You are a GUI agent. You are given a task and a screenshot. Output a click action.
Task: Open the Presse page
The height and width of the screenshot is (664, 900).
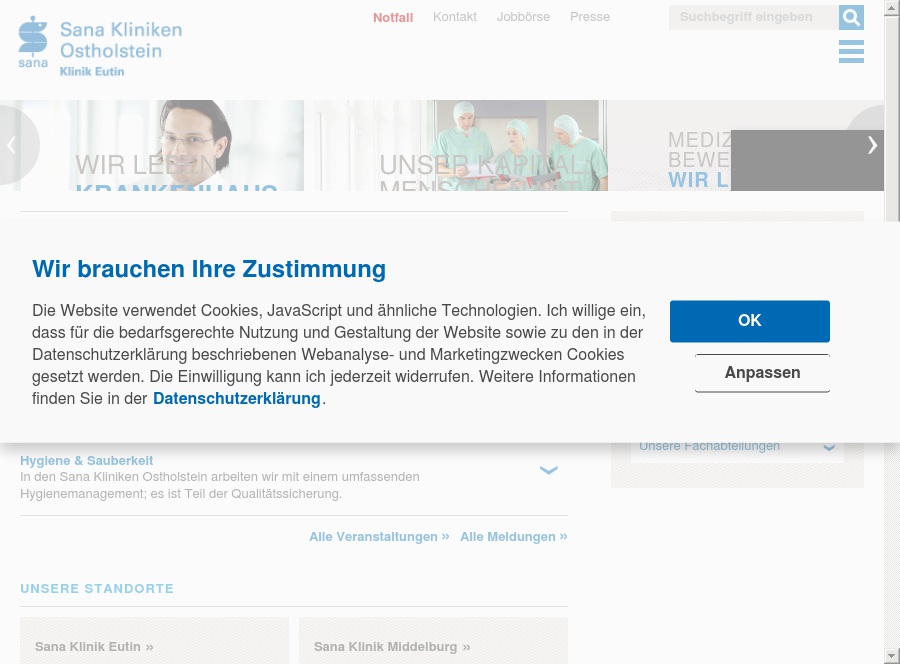590,17
